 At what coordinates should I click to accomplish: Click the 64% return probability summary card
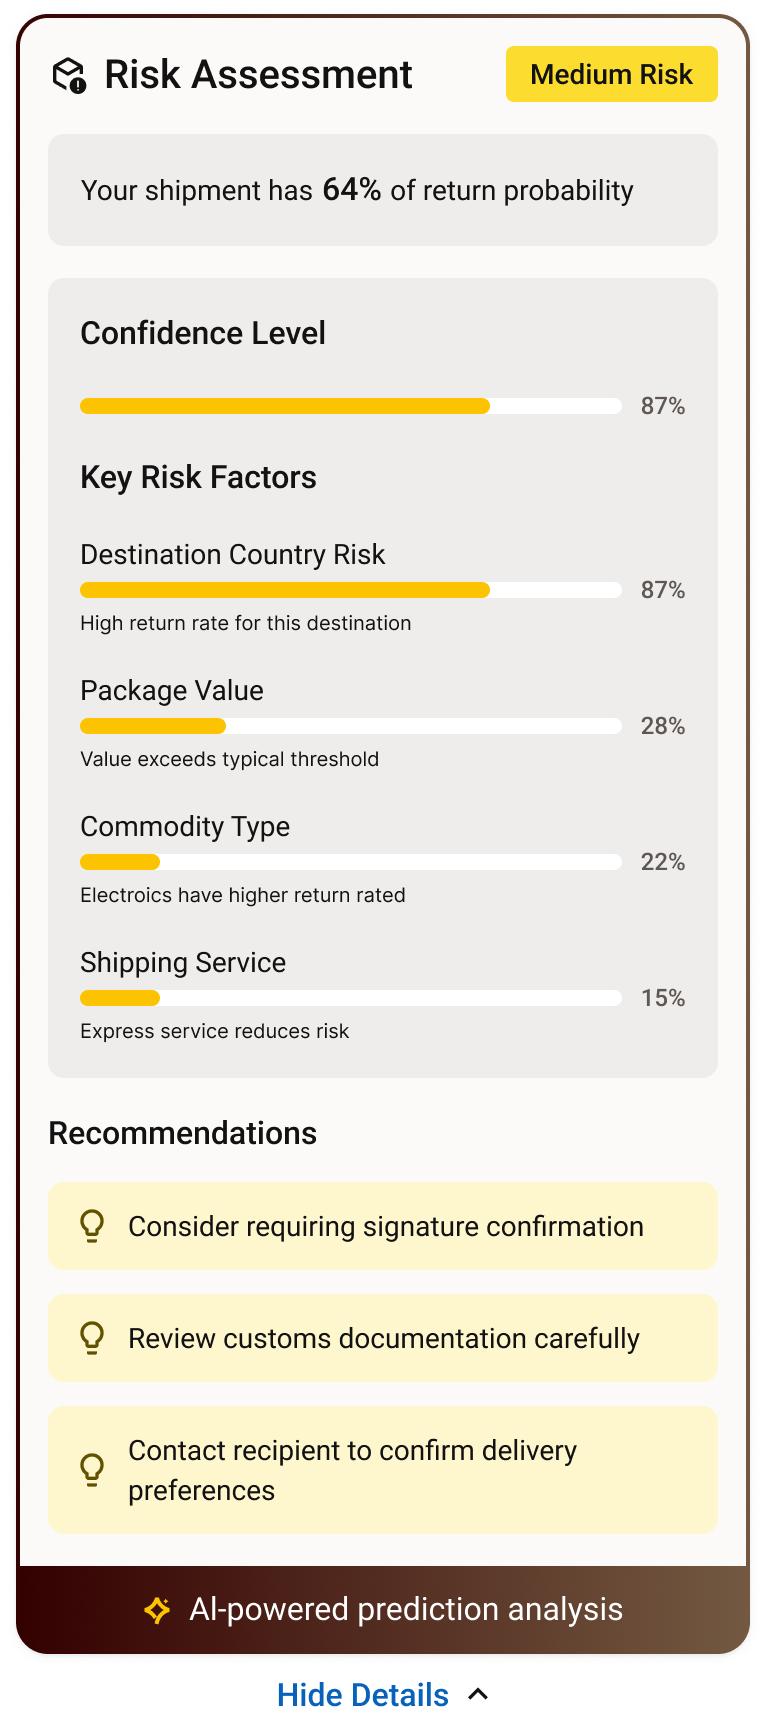(383, 190)
